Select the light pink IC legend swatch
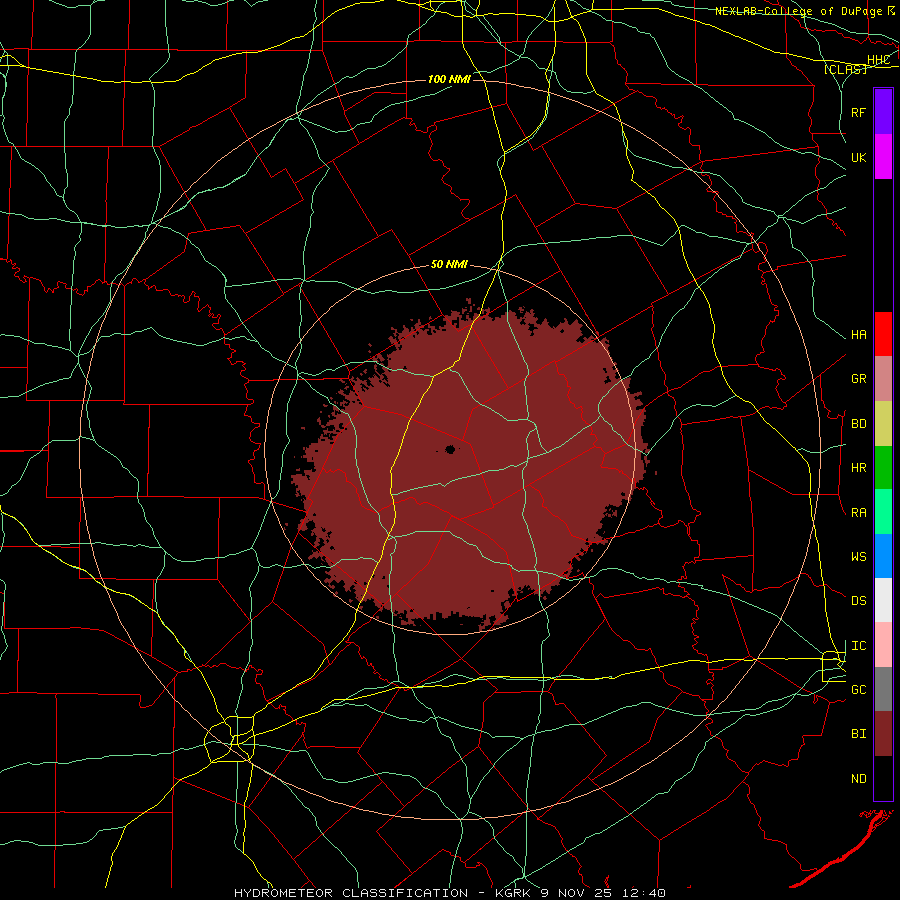 (883, 645)
